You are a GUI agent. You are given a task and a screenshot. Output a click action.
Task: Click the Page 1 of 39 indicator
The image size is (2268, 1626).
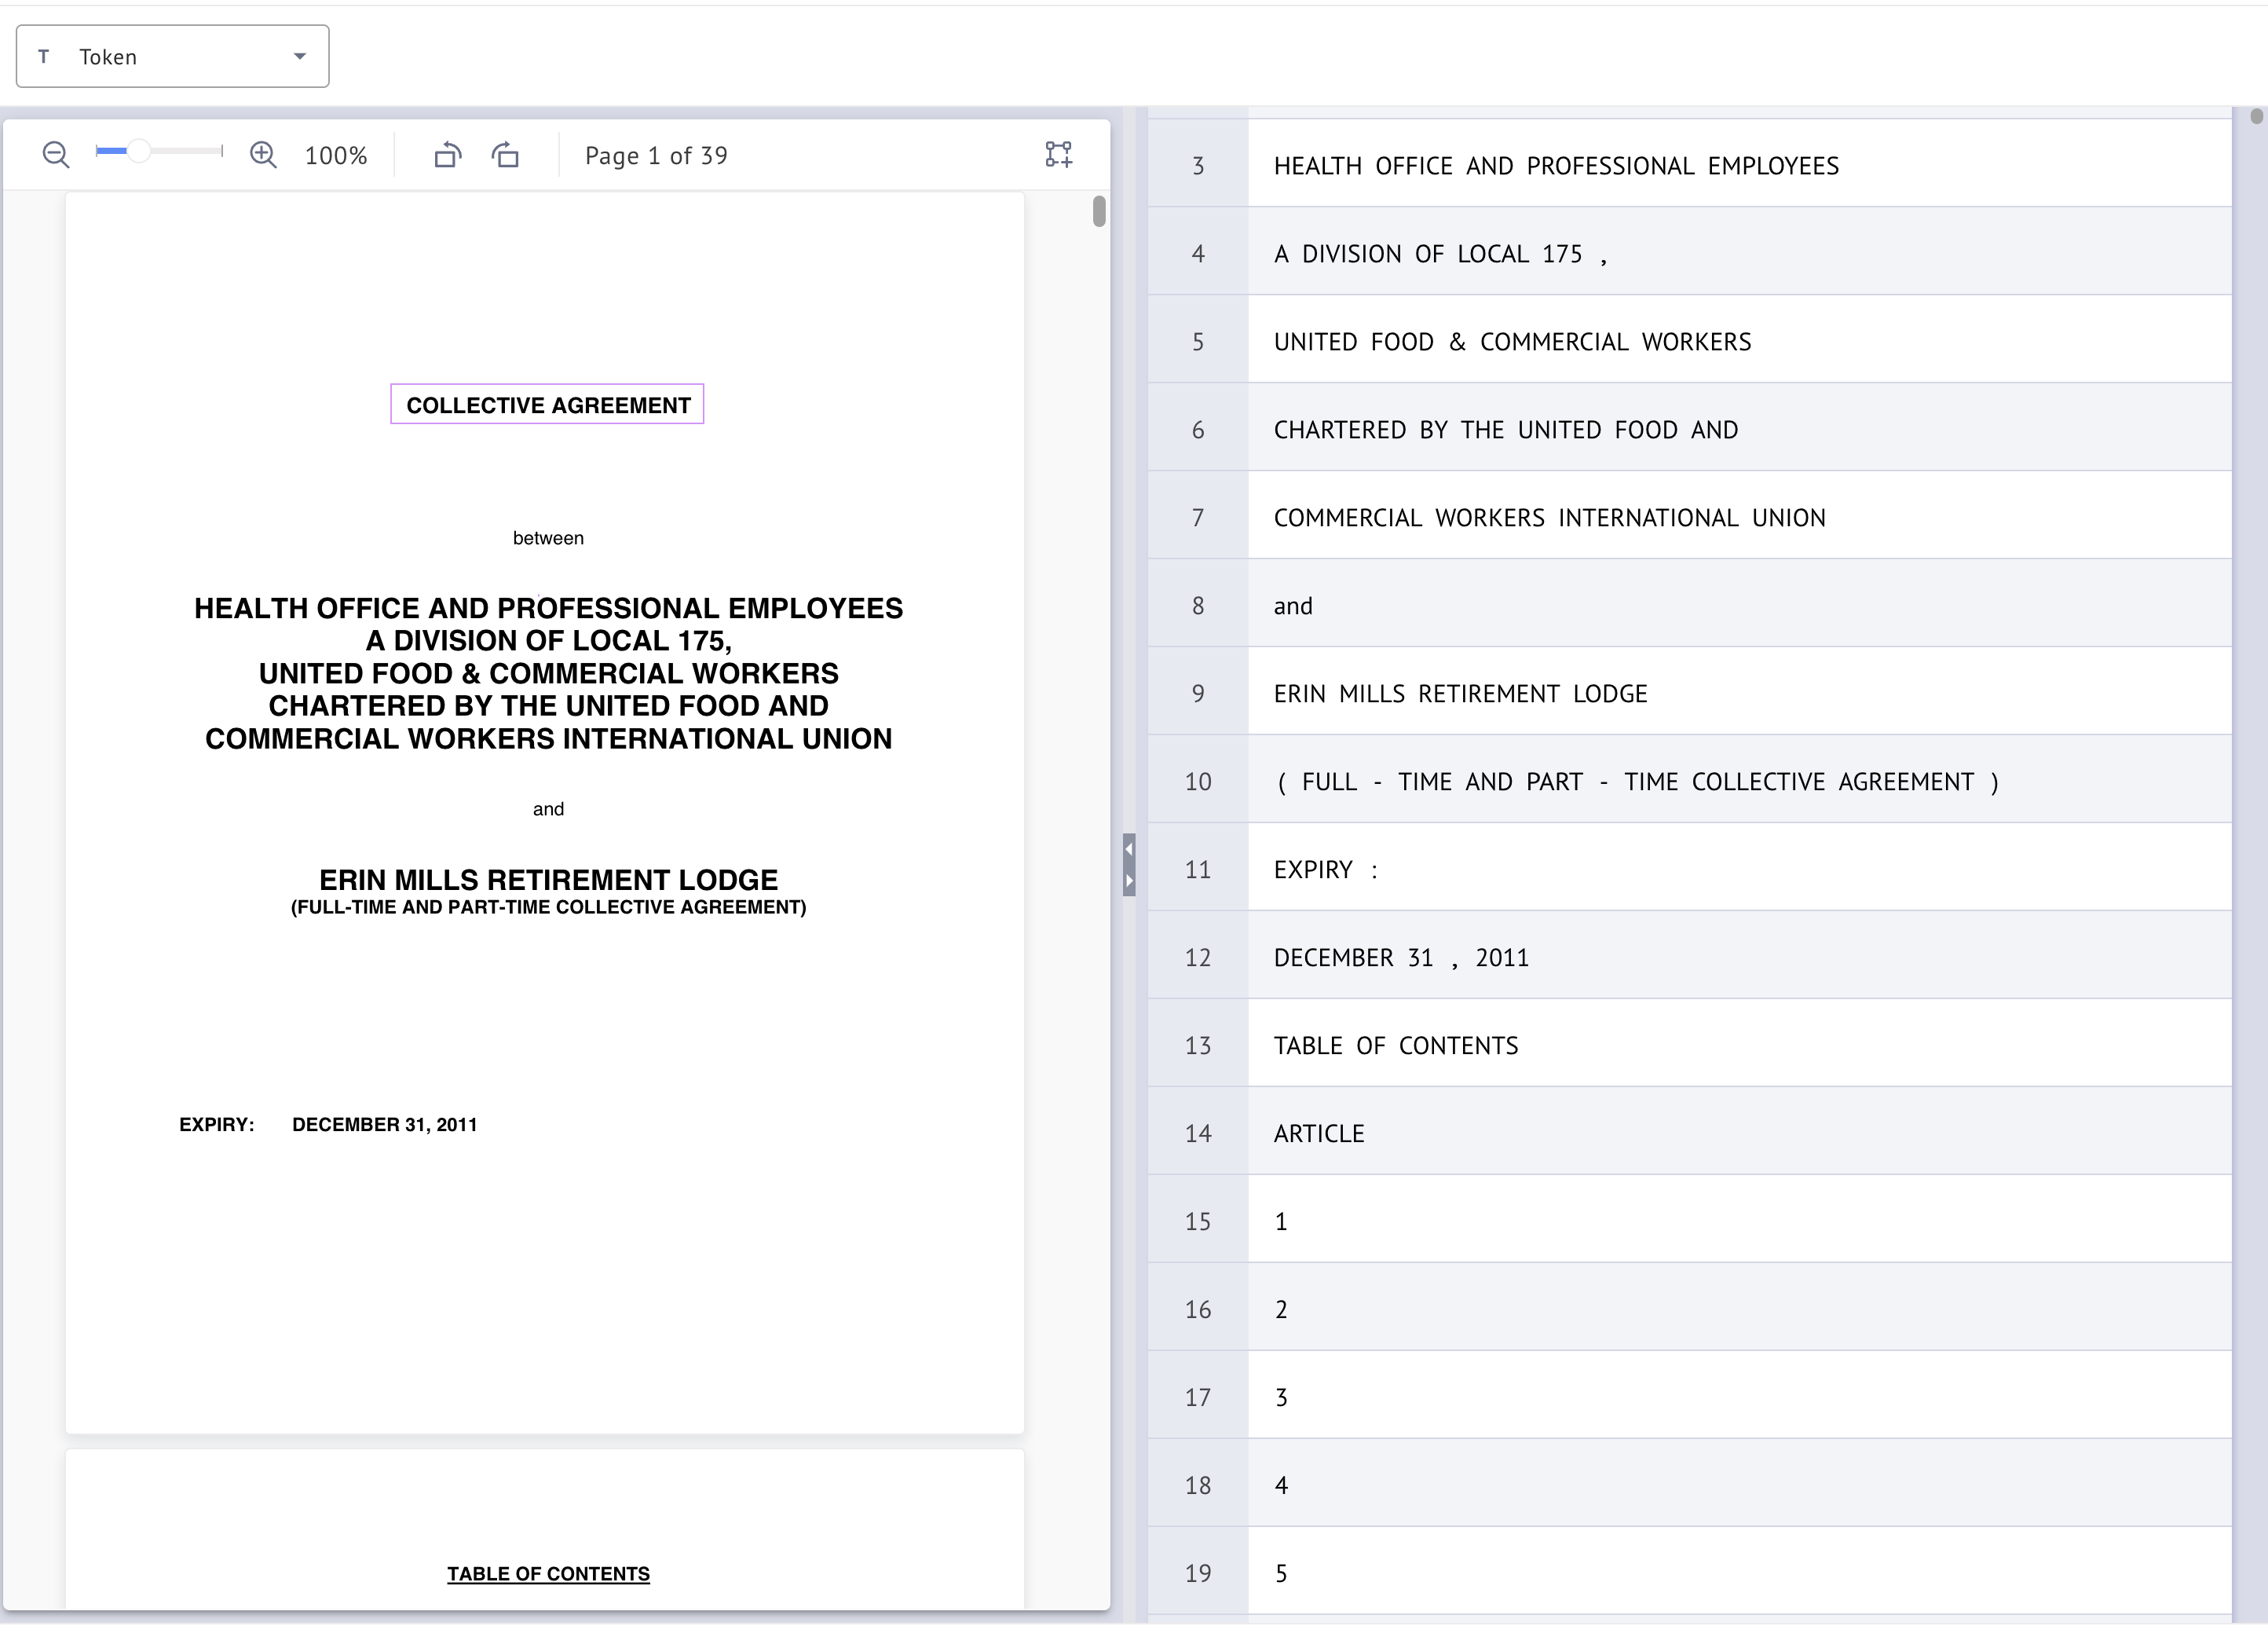tap(656, 156)
